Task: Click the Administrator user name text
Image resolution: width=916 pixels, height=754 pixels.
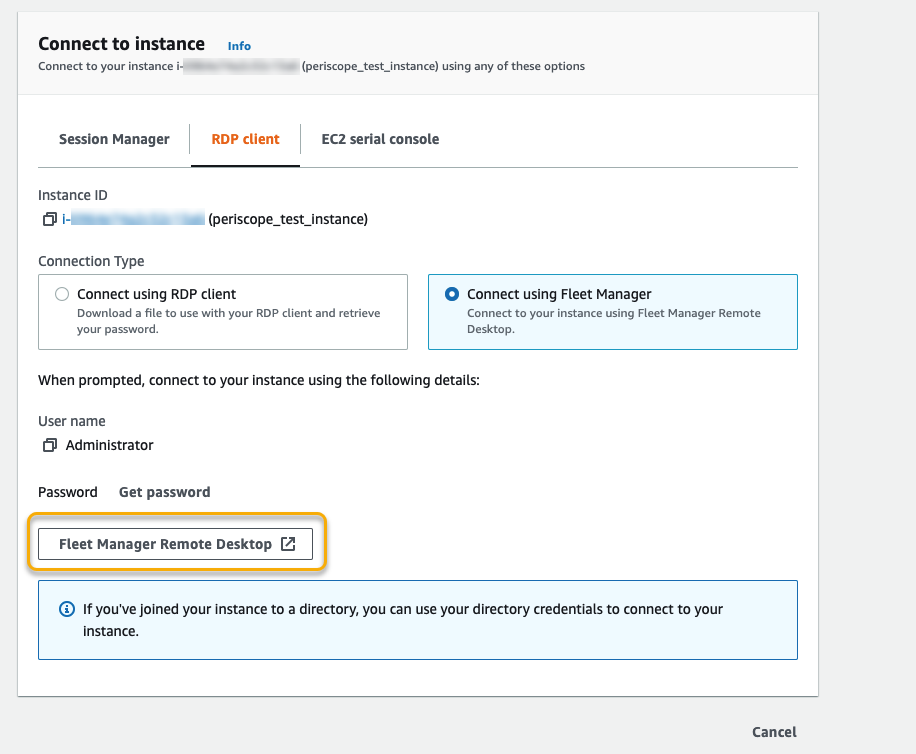Action: tap(110, 445)
